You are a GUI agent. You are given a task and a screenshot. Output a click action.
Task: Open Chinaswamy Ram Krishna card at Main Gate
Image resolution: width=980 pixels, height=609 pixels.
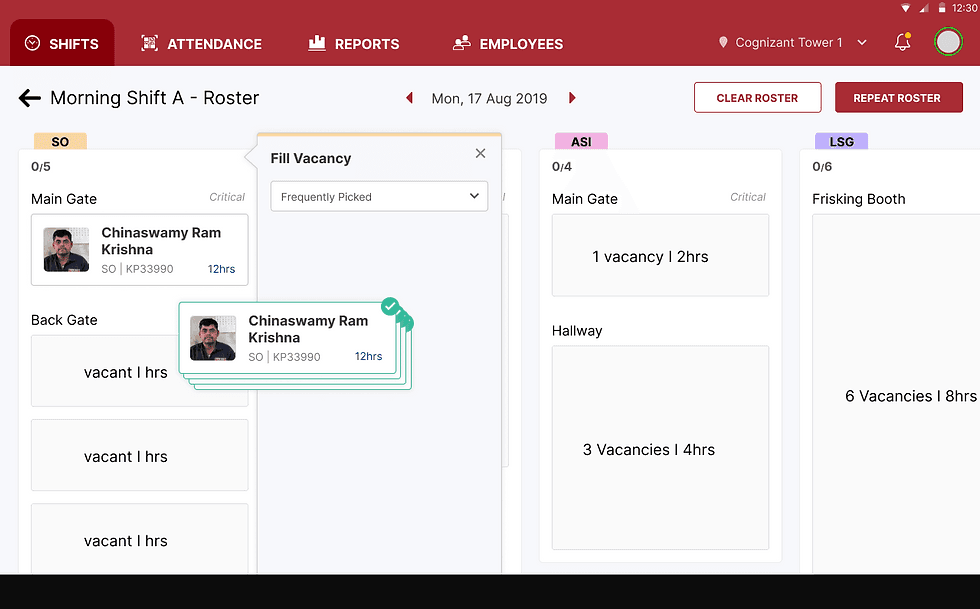(139, 249)
